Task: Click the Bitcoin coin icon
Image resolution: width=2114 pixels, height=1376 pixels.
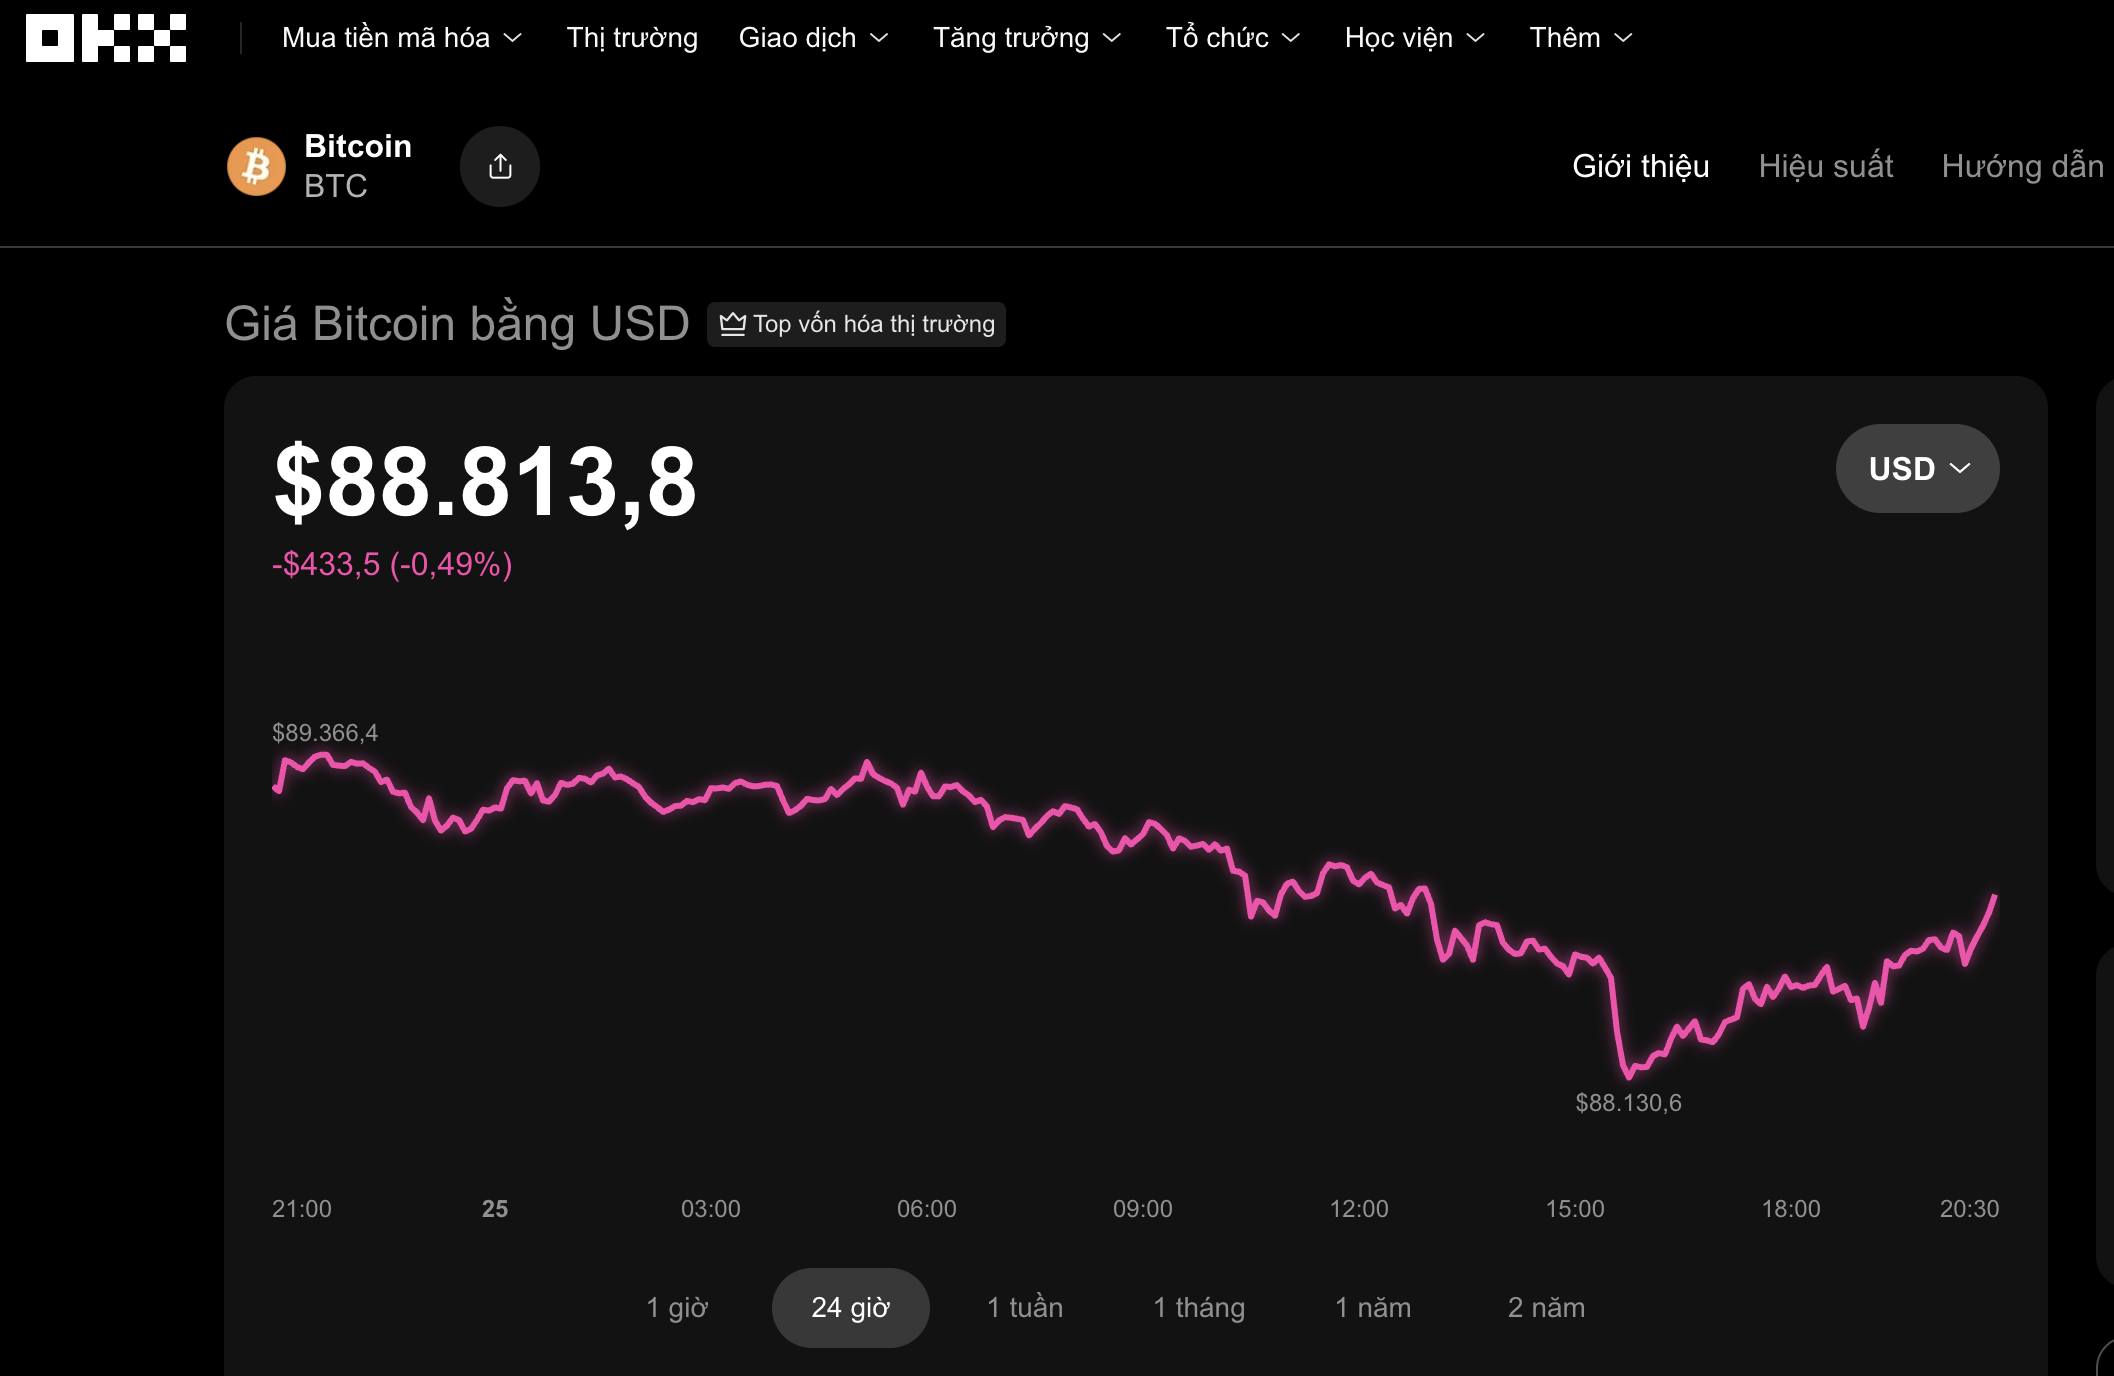Action: [x=256, y=166]
